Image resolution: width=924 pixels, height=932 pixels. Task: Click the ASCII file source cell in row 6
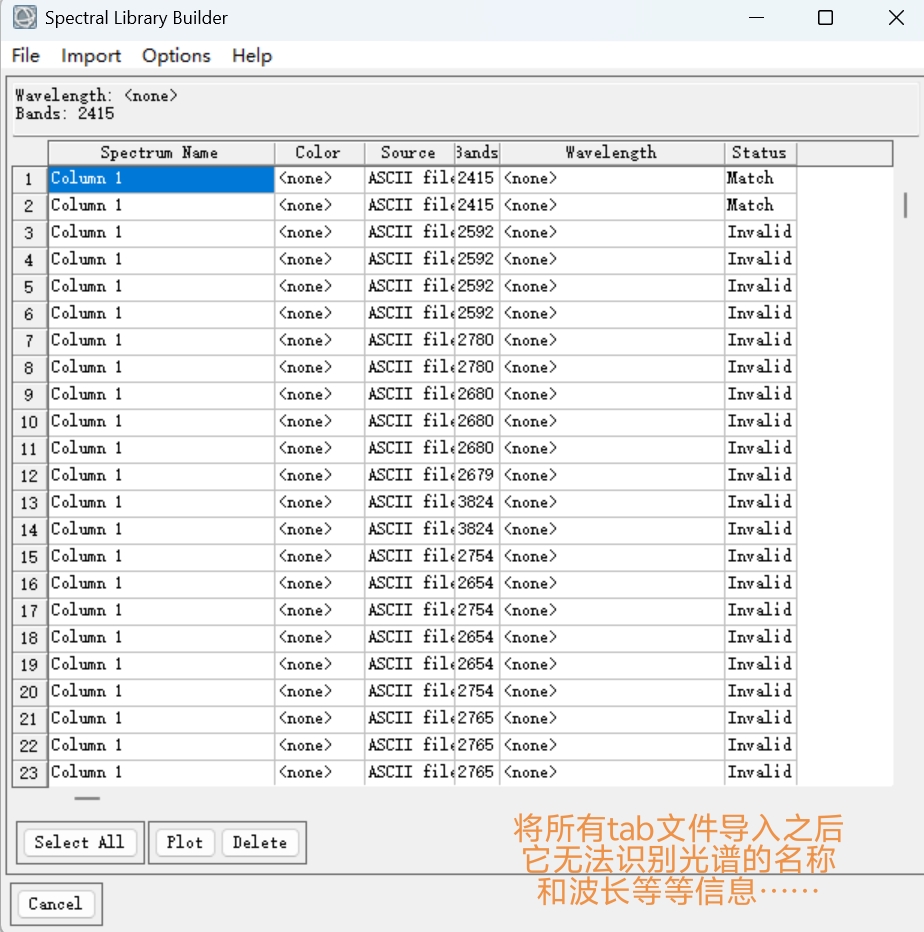pos(409,313)
